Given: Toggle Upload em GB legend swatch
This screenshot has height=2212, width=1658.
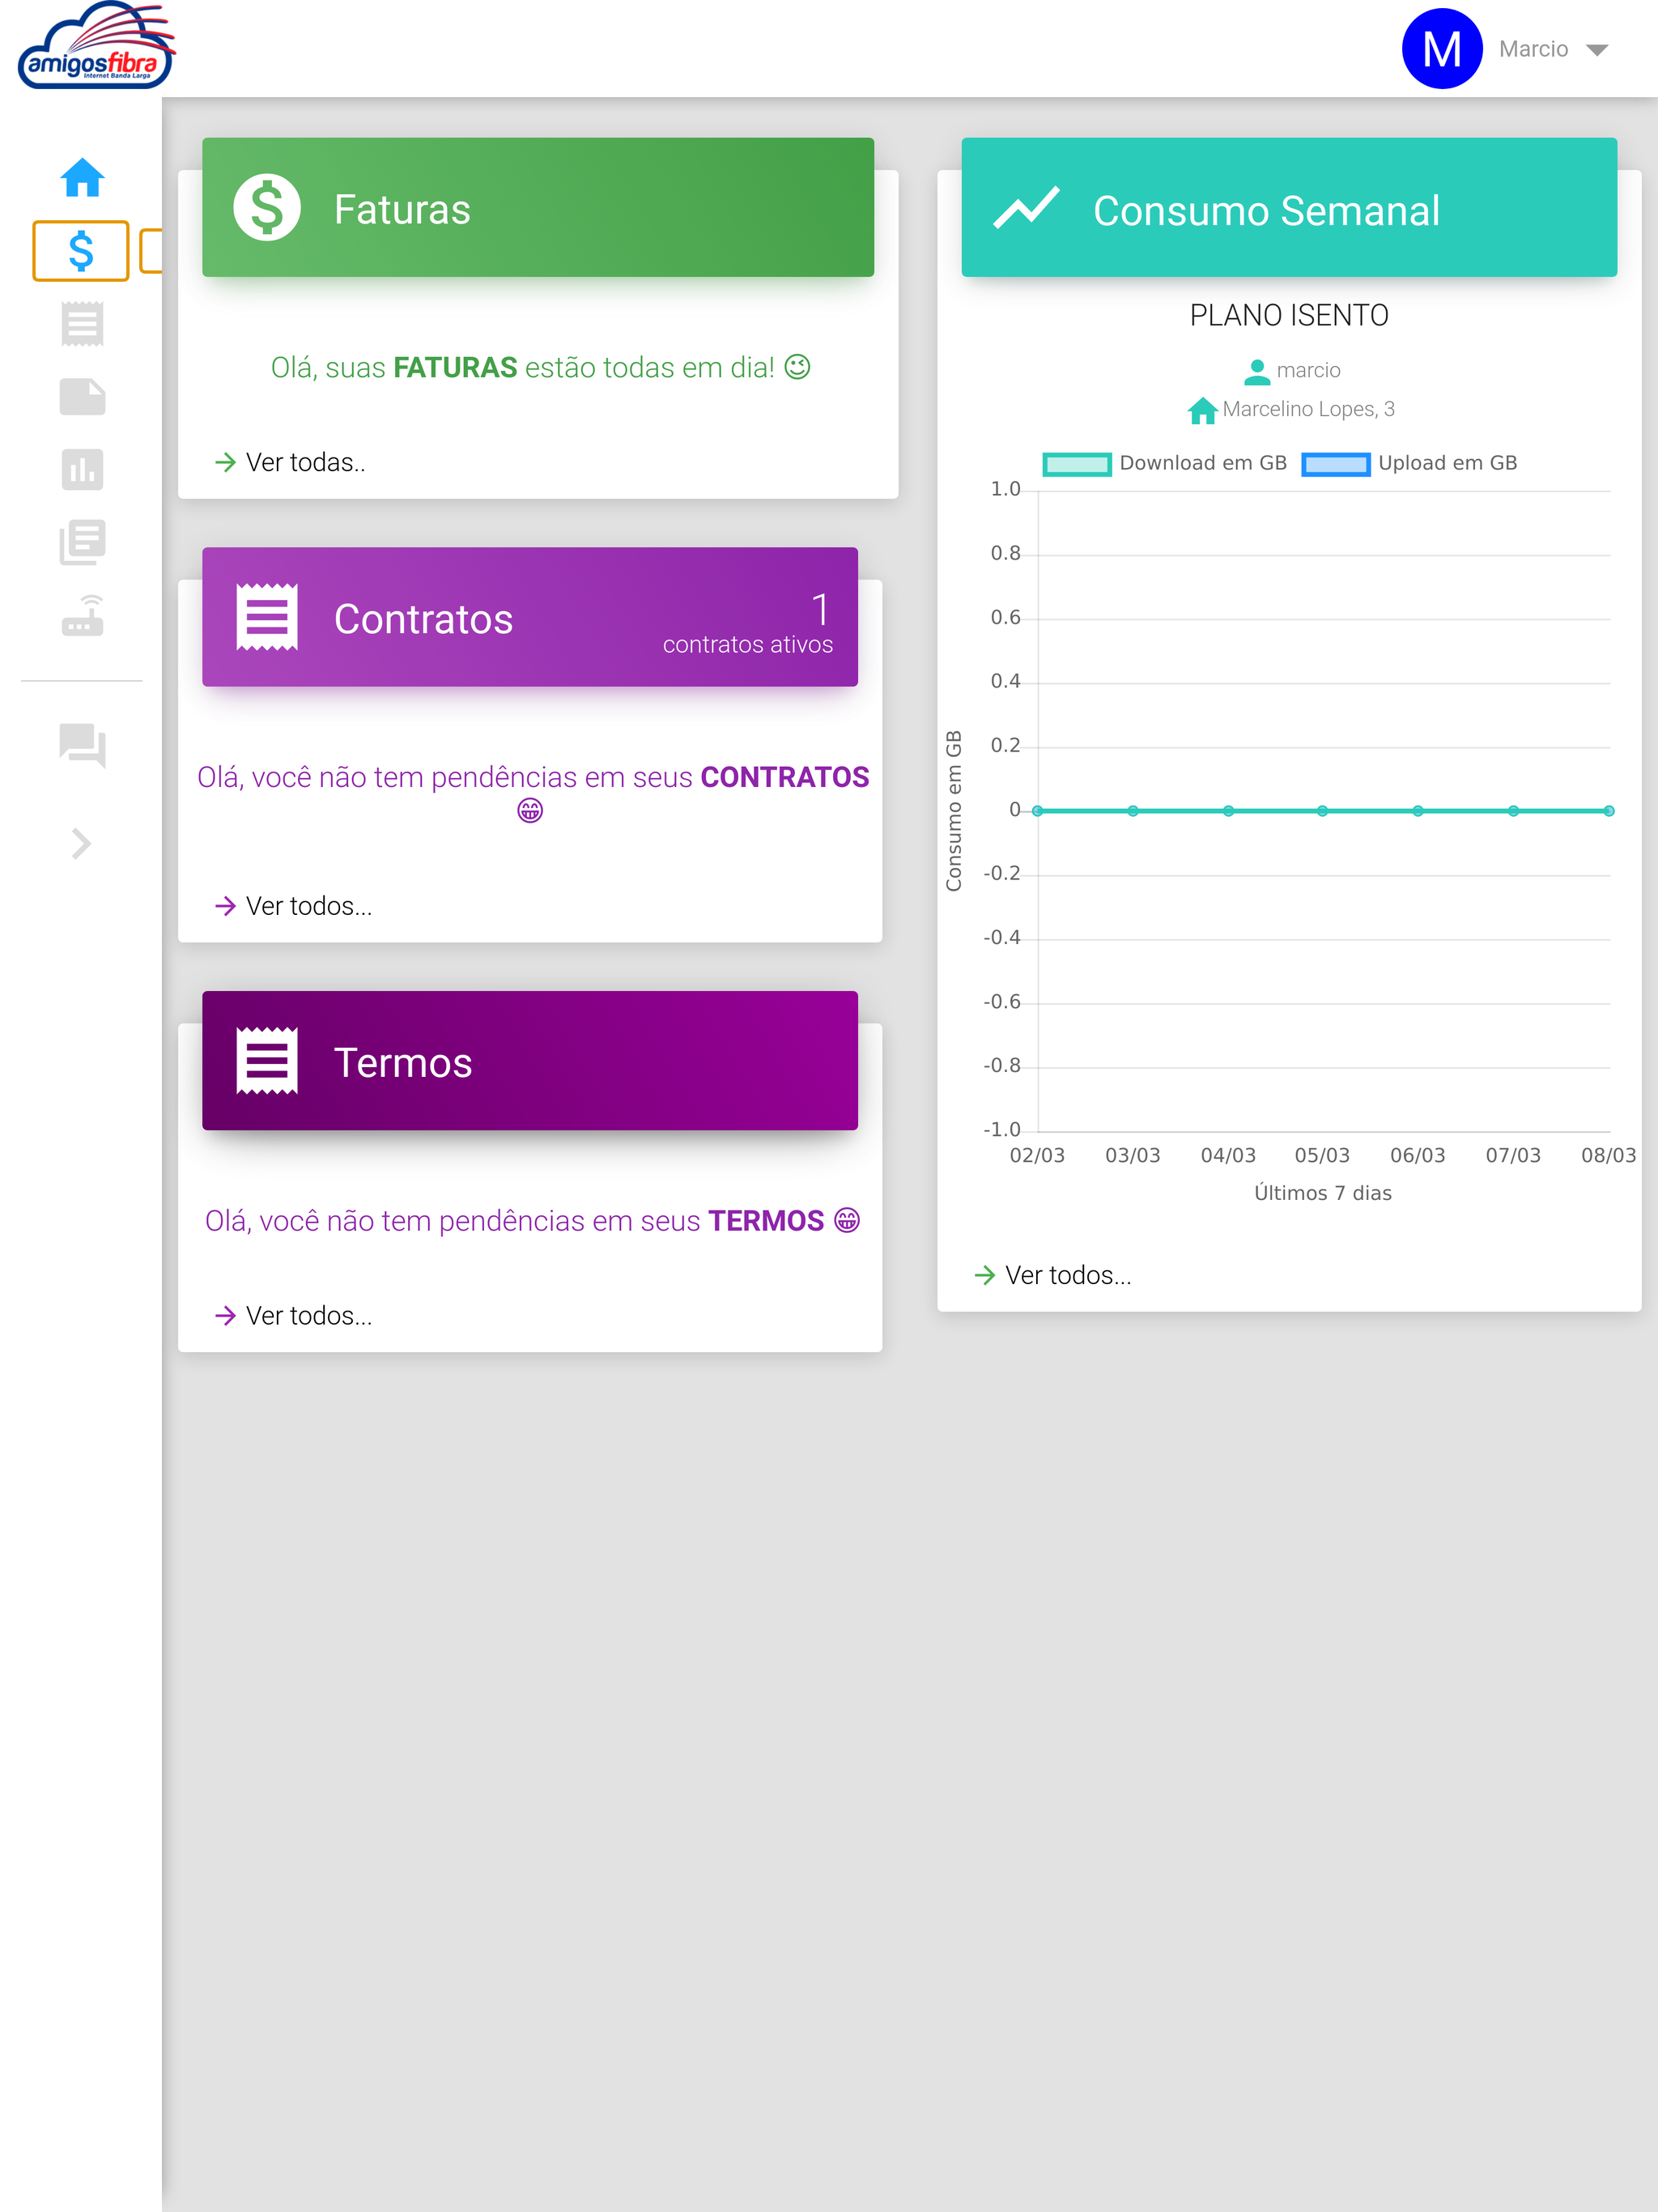Looking at the screenshot, I should click(1336, 464).
